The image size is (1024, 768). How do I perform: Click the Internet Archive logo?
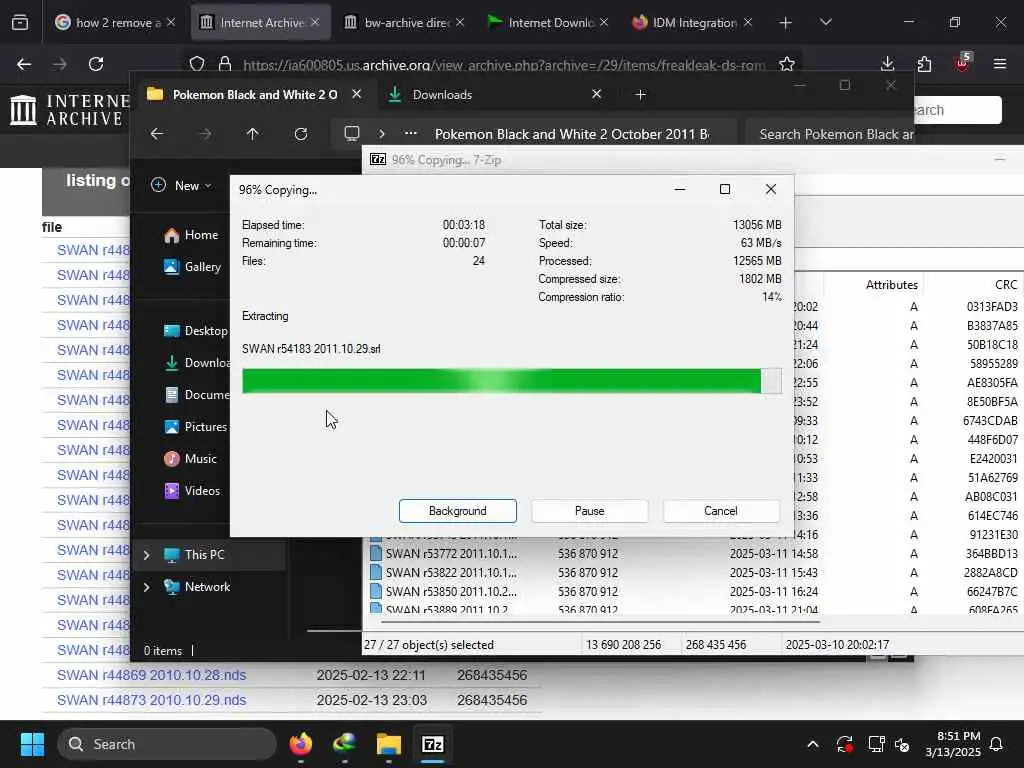pyautogui.click(x=71, y=110)
